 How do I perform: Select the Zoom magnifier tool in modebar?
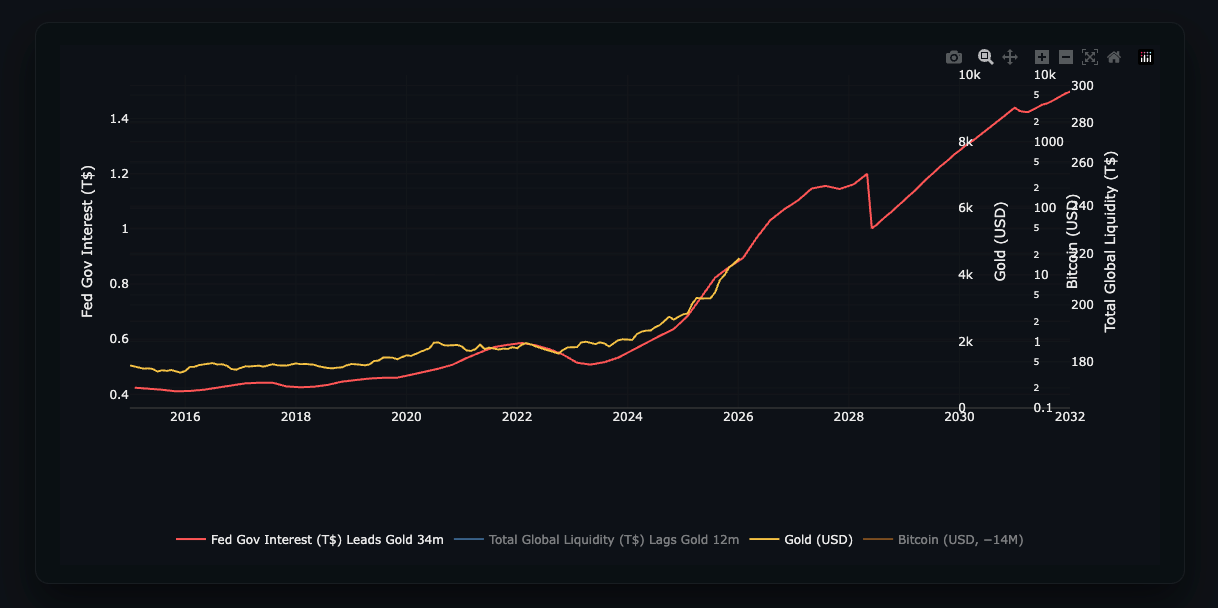click(x=985, y=57)
